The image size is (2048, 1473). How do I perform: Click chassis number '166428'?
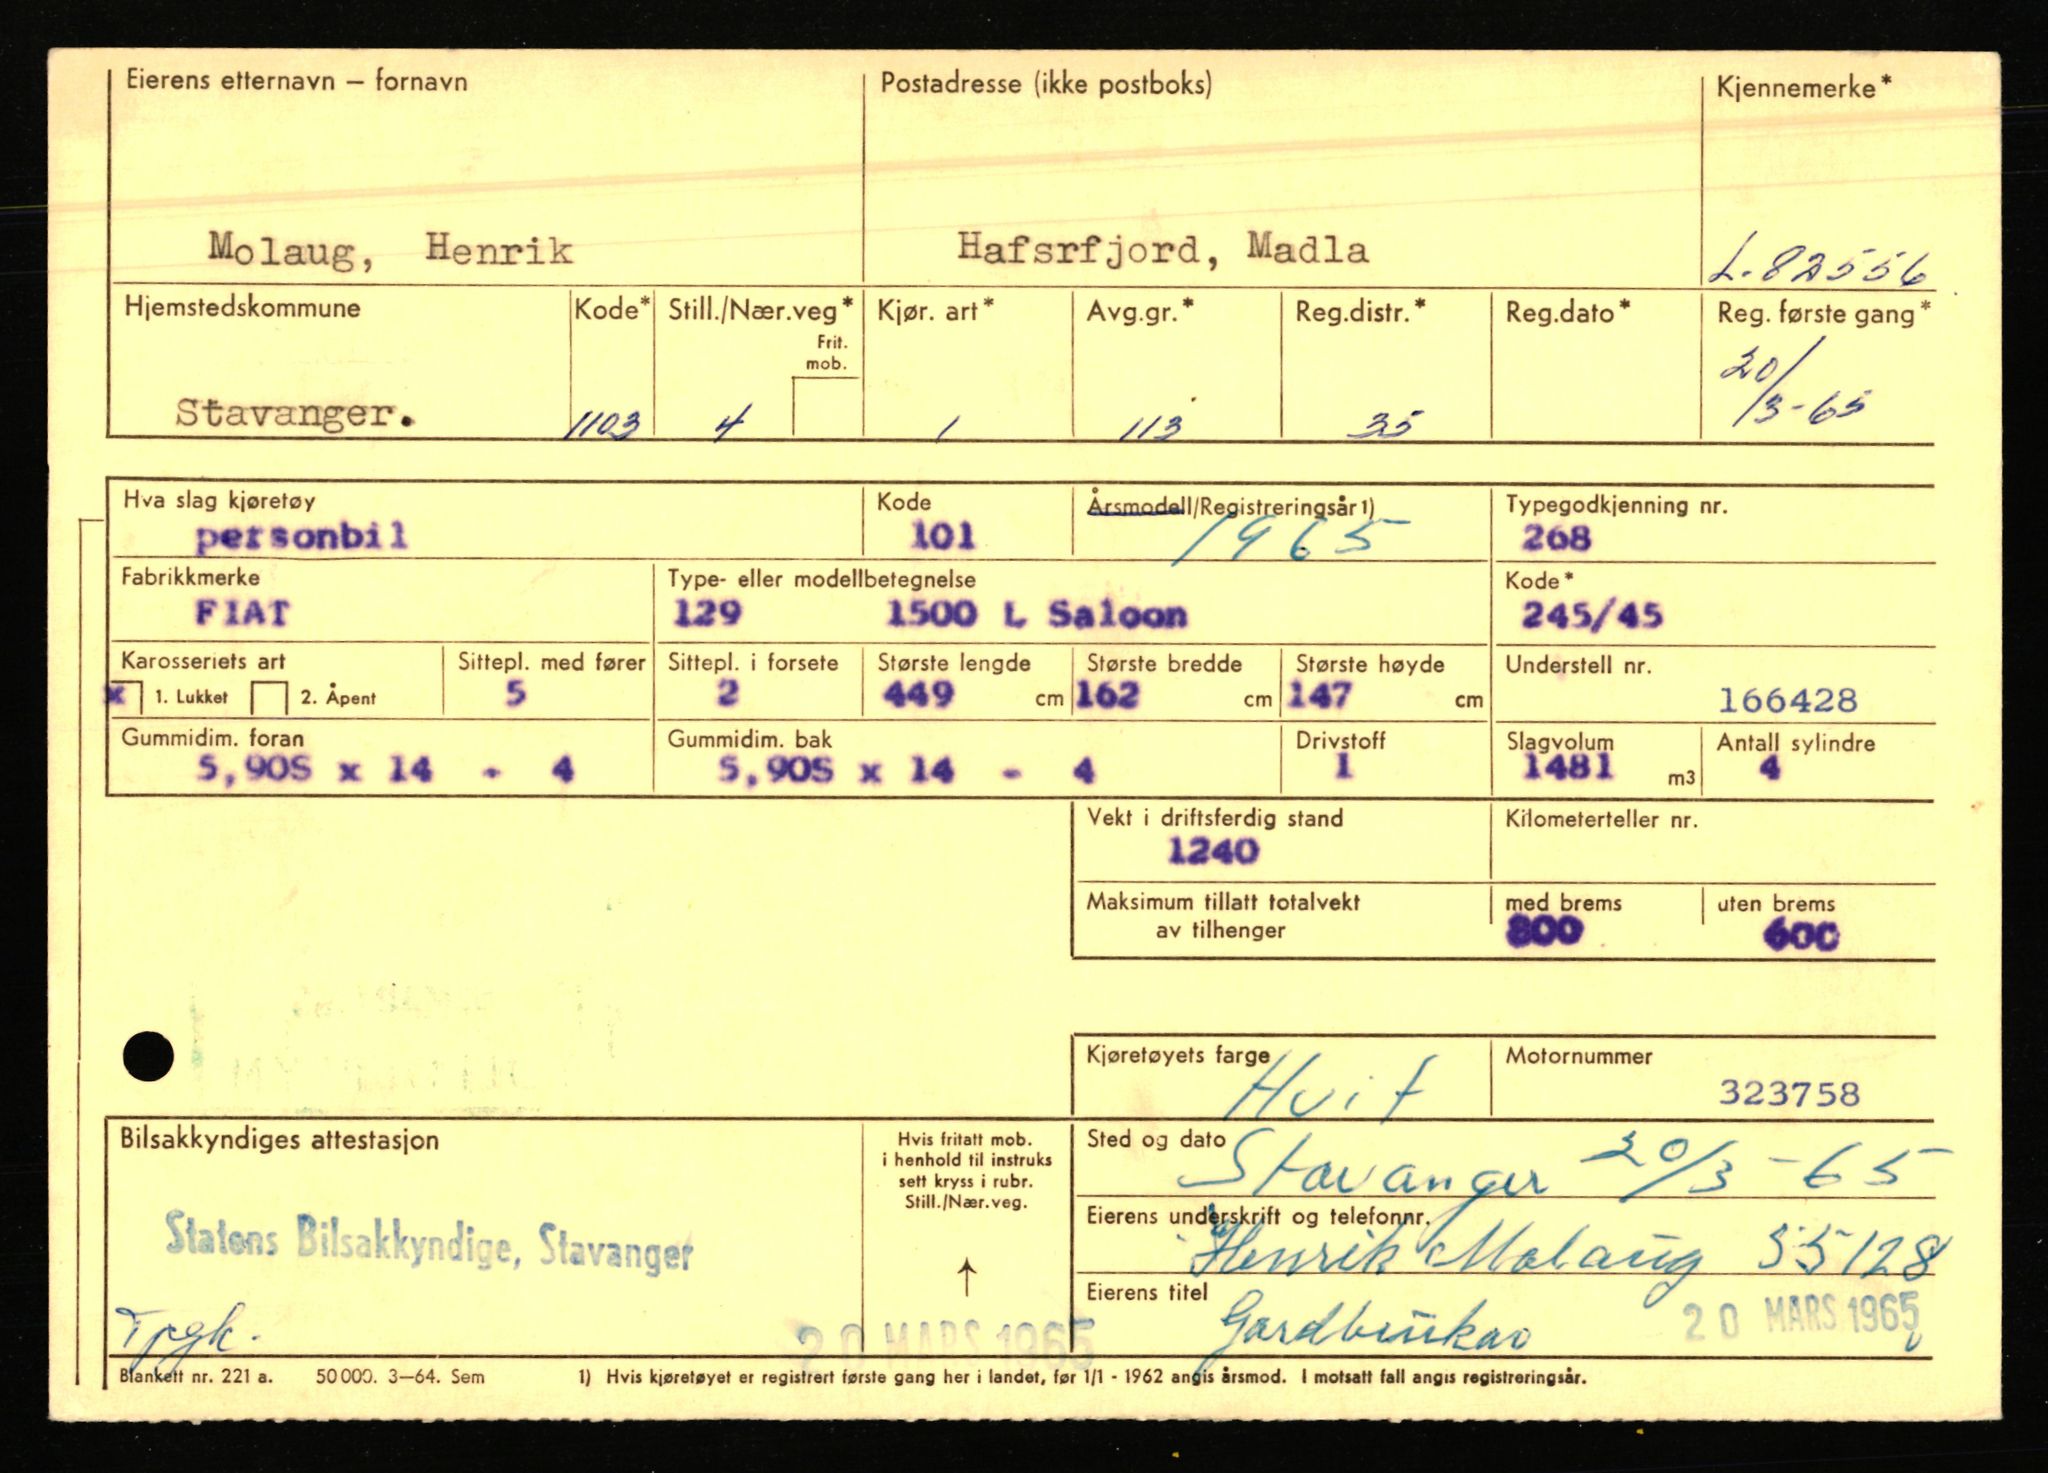[x=1787, y=700]
